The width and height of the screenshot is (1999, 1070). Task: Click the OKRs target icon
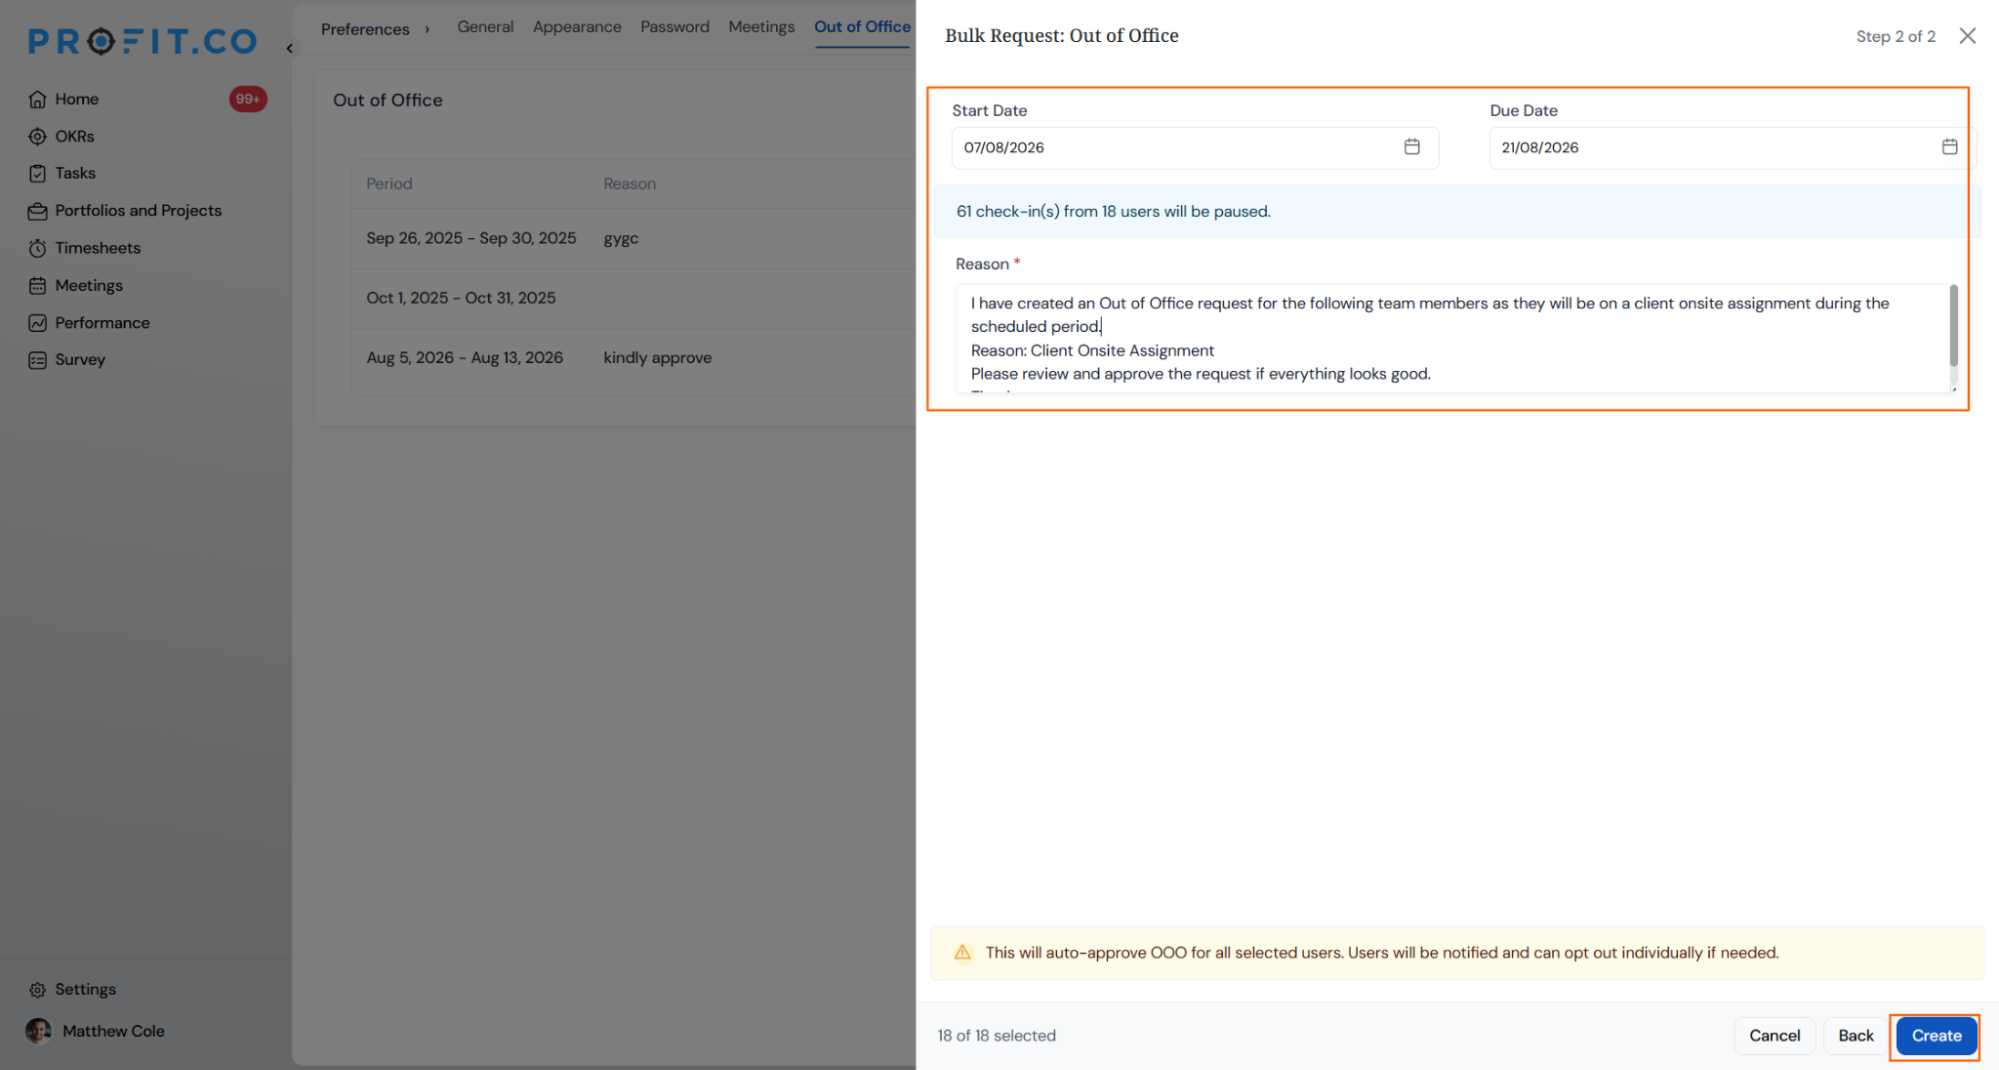(x=37, y=136)
